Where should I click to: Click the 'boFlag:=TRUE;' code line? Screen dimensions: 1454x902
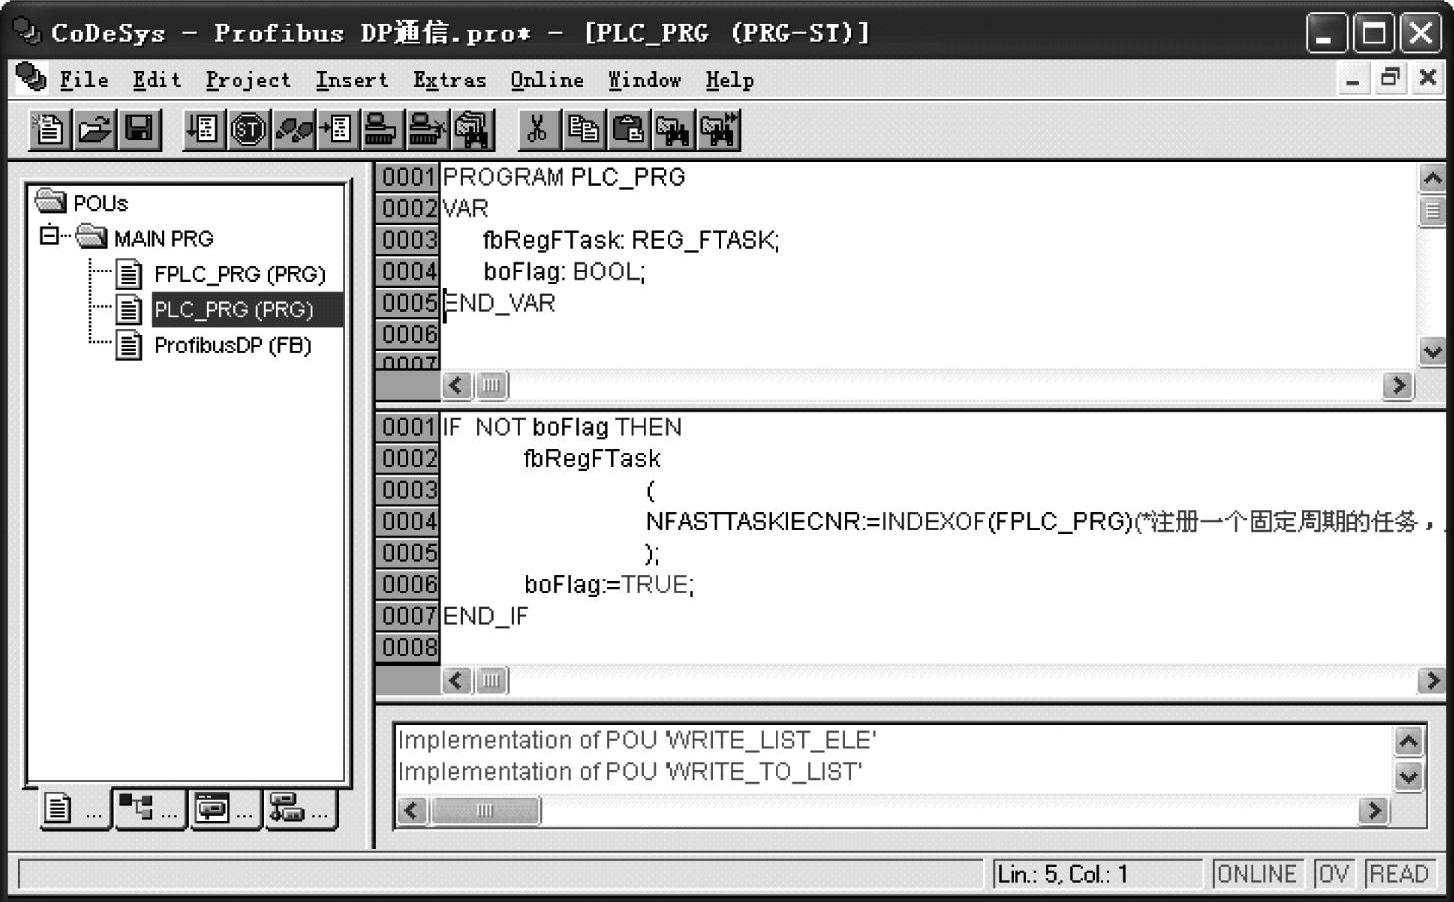pos(609,584)
